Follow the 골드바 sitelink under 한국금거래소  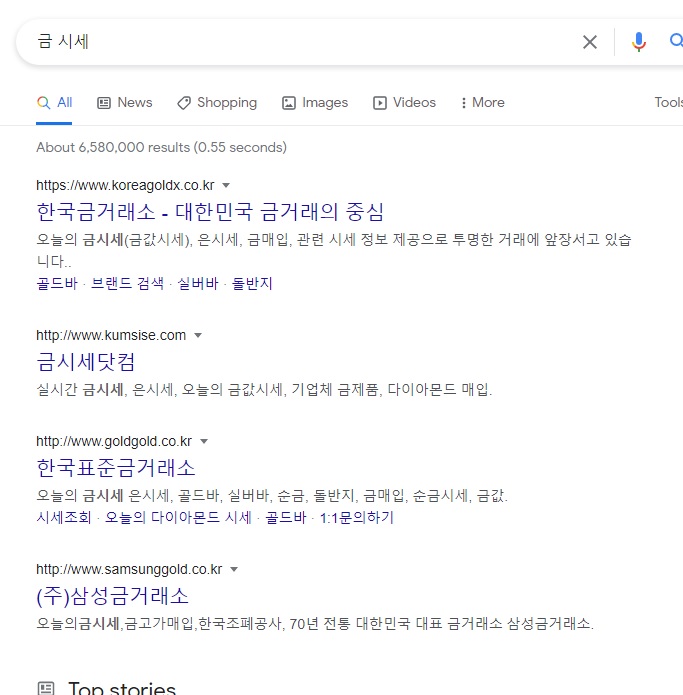[x=55, y=283]
